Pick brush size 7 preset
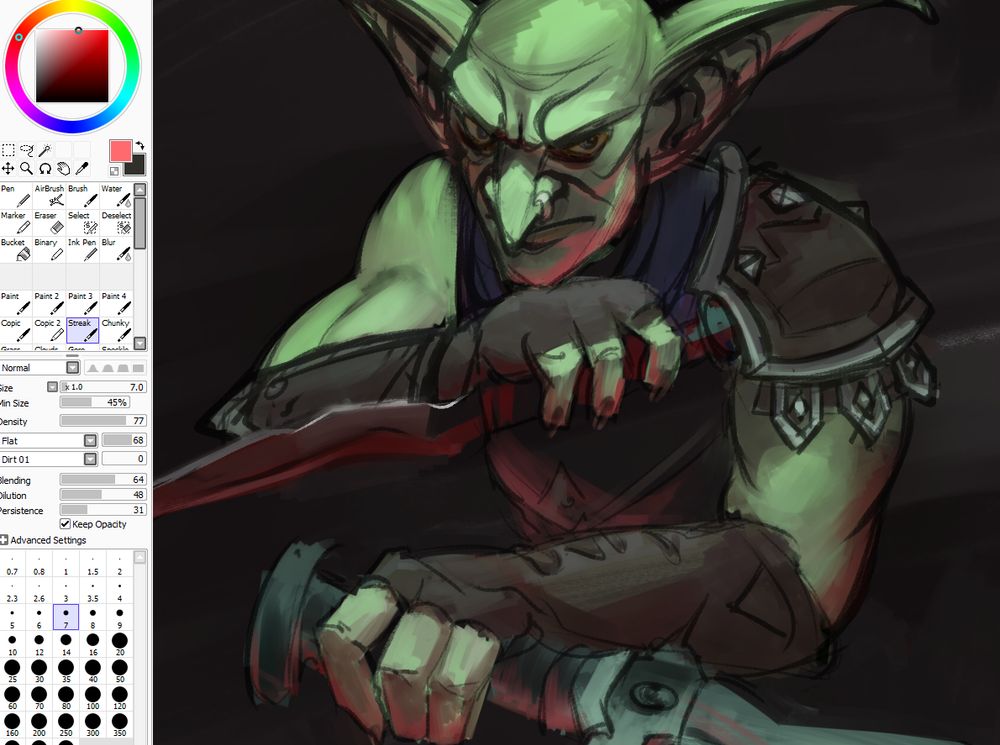 [66, 617]
